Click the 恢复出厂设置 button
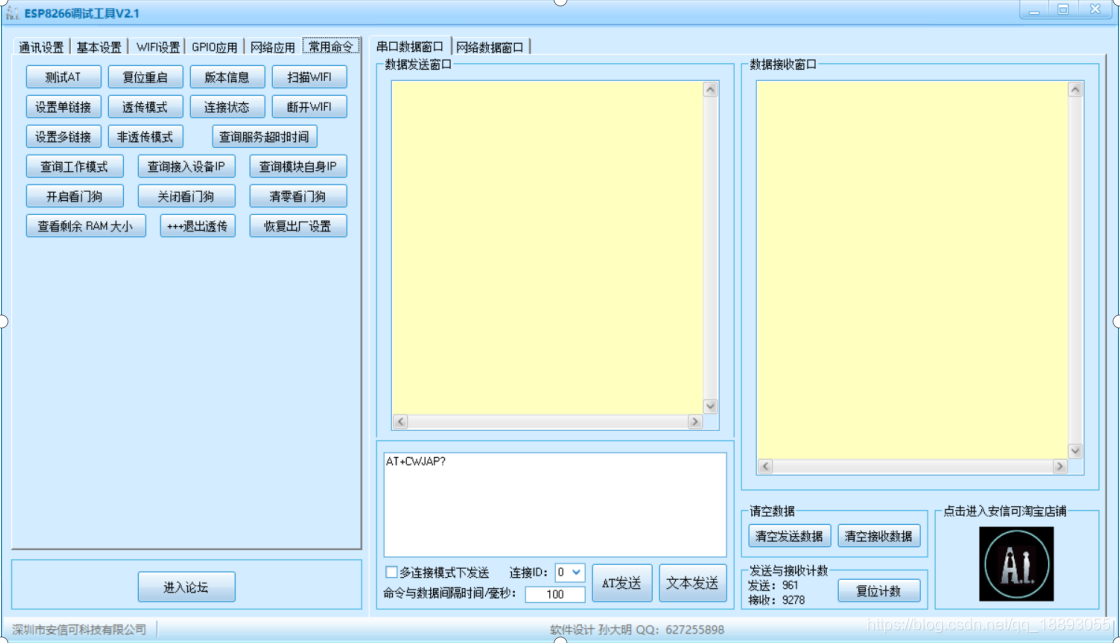This screenshot has width=1120, height=643. pos(298,226)
